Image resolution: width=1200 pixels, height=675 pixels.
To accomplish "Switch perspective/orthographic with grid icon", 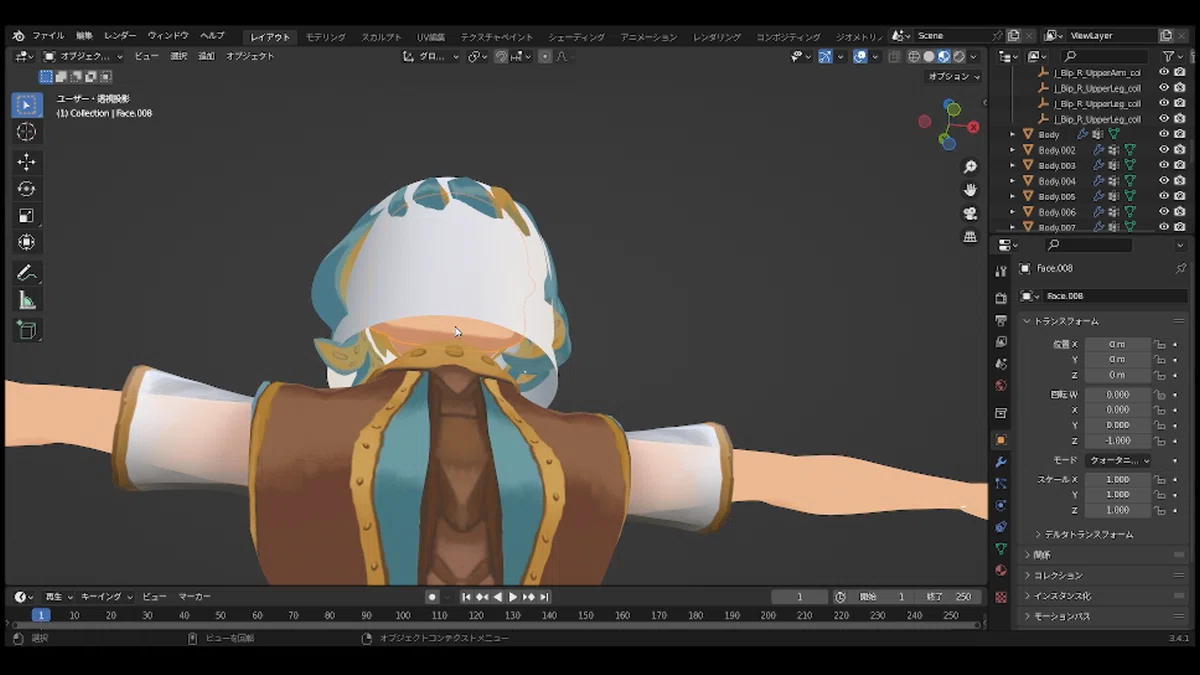I will pos(969,237).
